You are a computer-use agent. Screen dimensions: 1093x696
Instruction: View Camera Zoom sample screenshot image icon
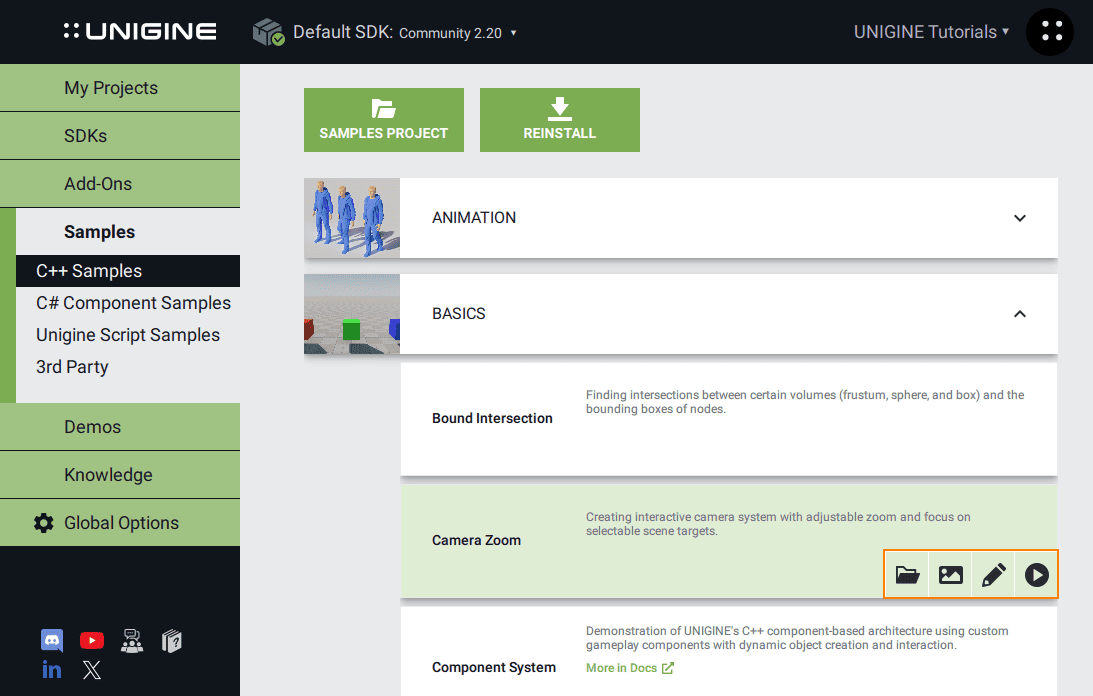(x=951, y=575)
